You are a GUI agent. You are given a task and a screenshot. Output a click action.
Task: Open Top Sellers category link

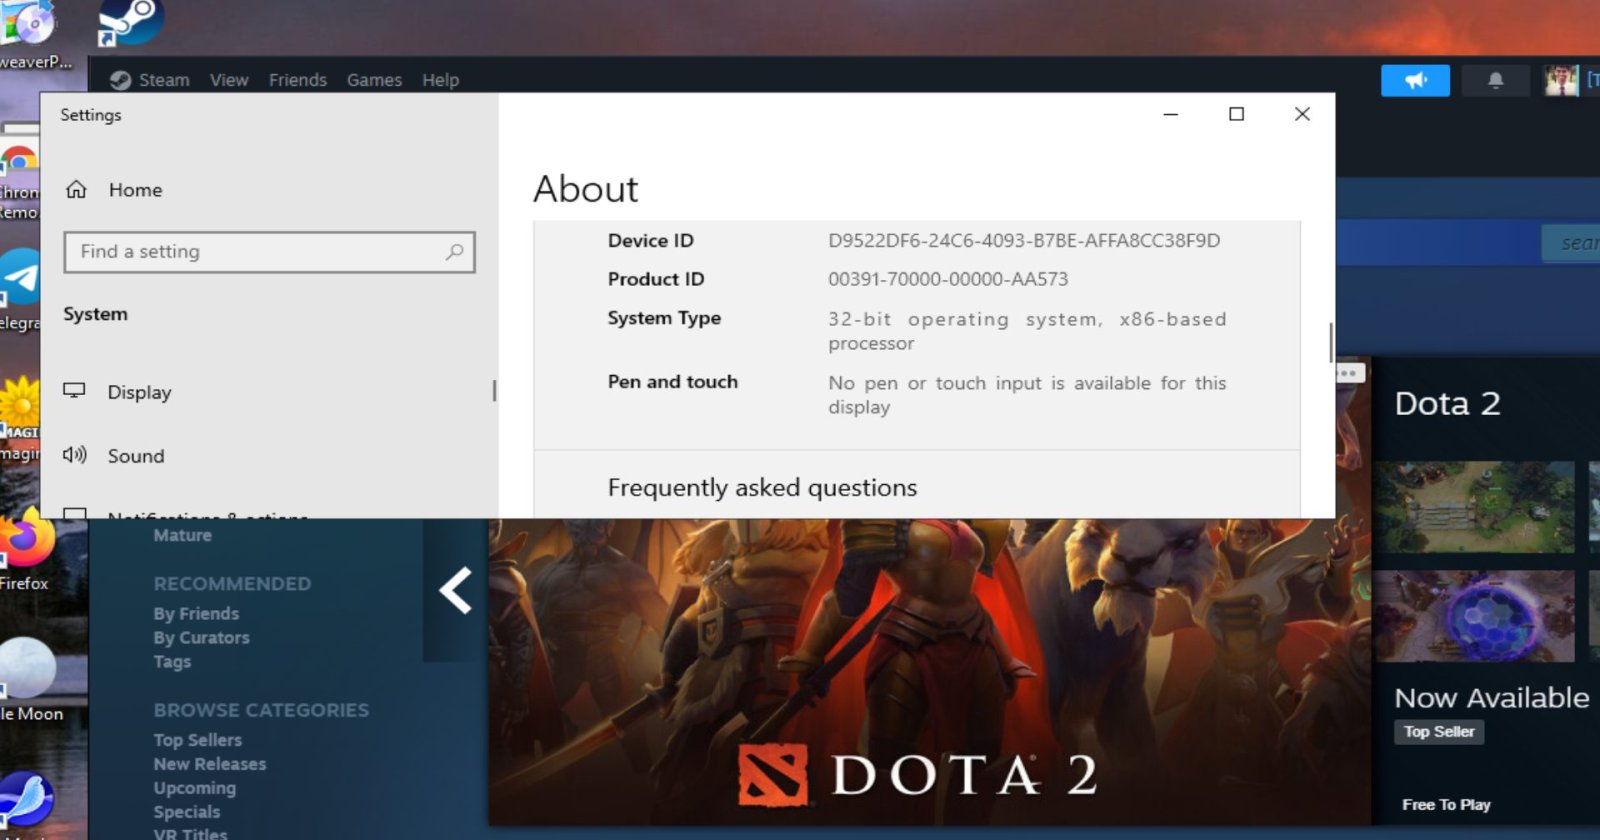click(x=197, y=740)
